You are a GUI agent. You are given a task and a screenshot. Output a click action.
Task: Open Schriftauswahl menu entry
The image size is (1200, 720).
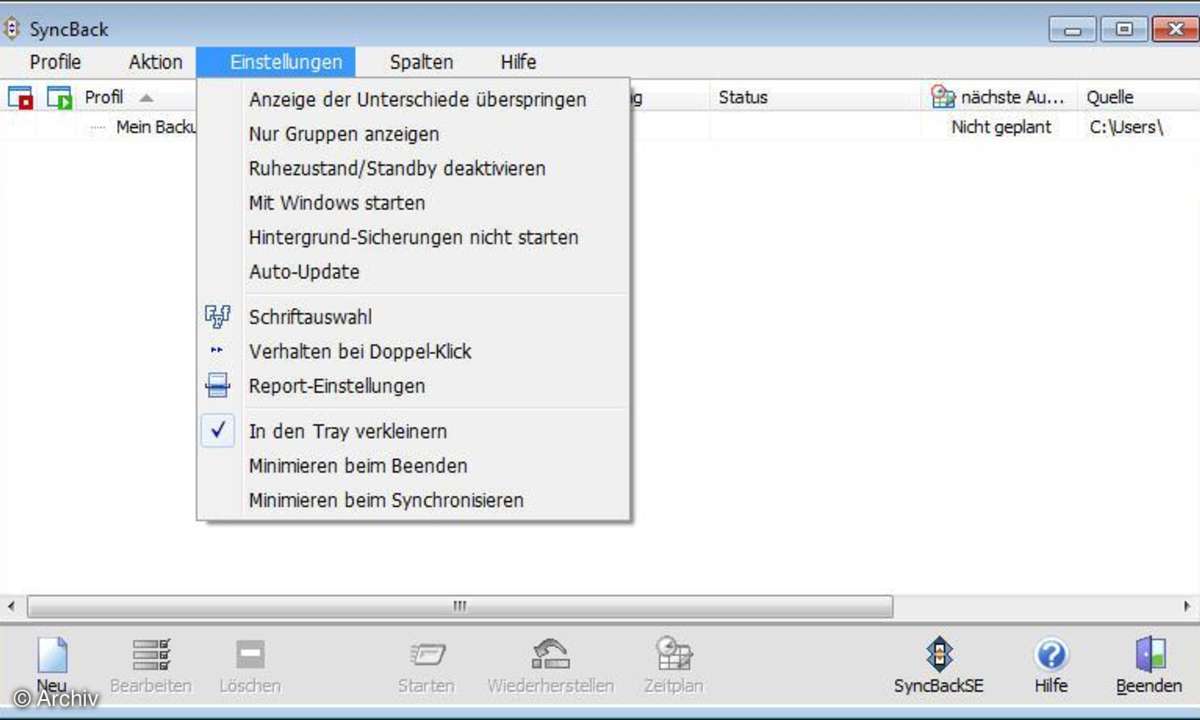click(414, 317)
